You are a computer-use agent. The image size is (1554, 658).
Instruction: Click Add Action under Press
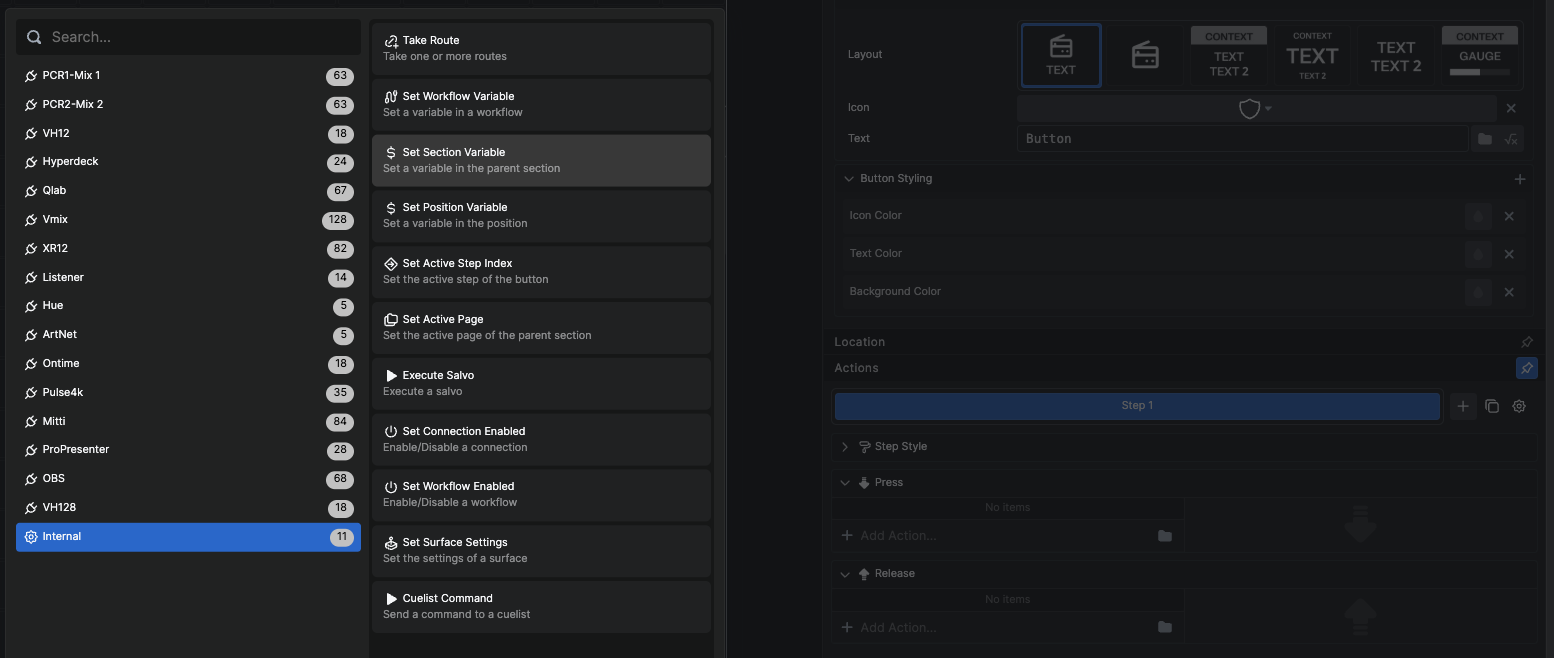[x=897, y=536]
